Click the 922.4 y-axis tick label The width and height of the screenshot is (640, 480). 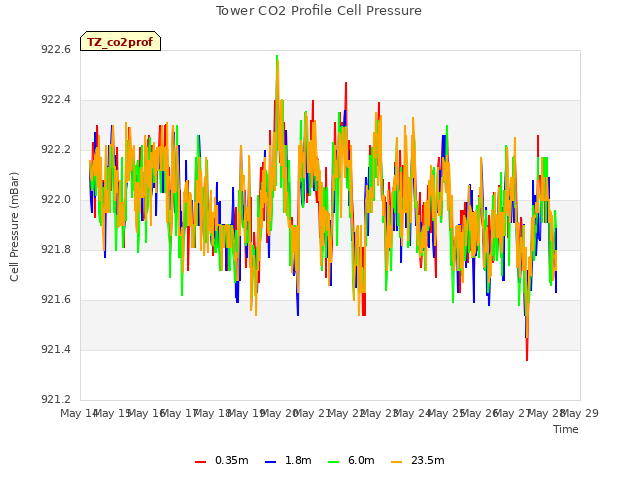coord(56,100)
